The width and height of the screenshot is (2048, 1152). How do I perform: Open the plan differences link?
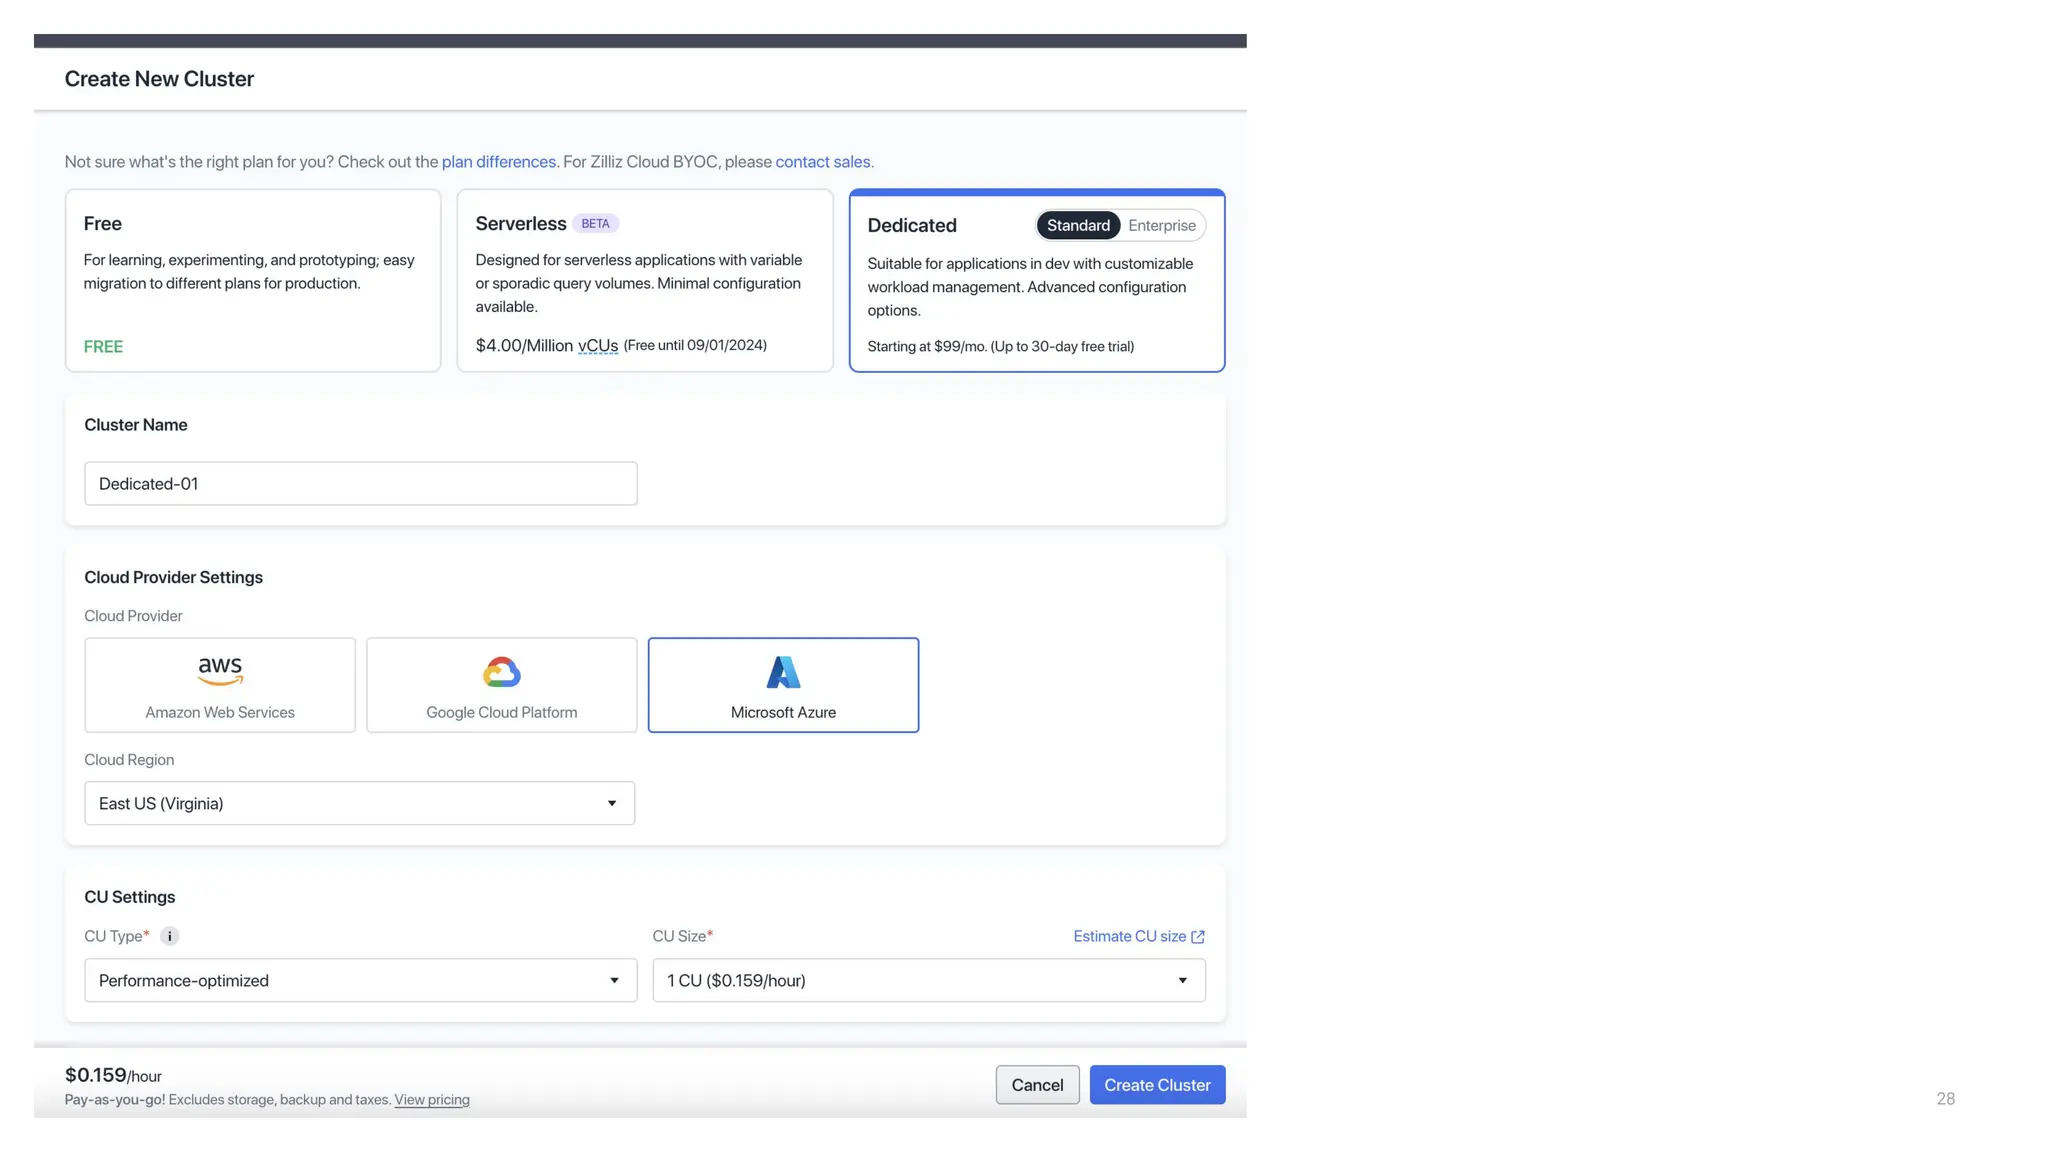point(498,162)
